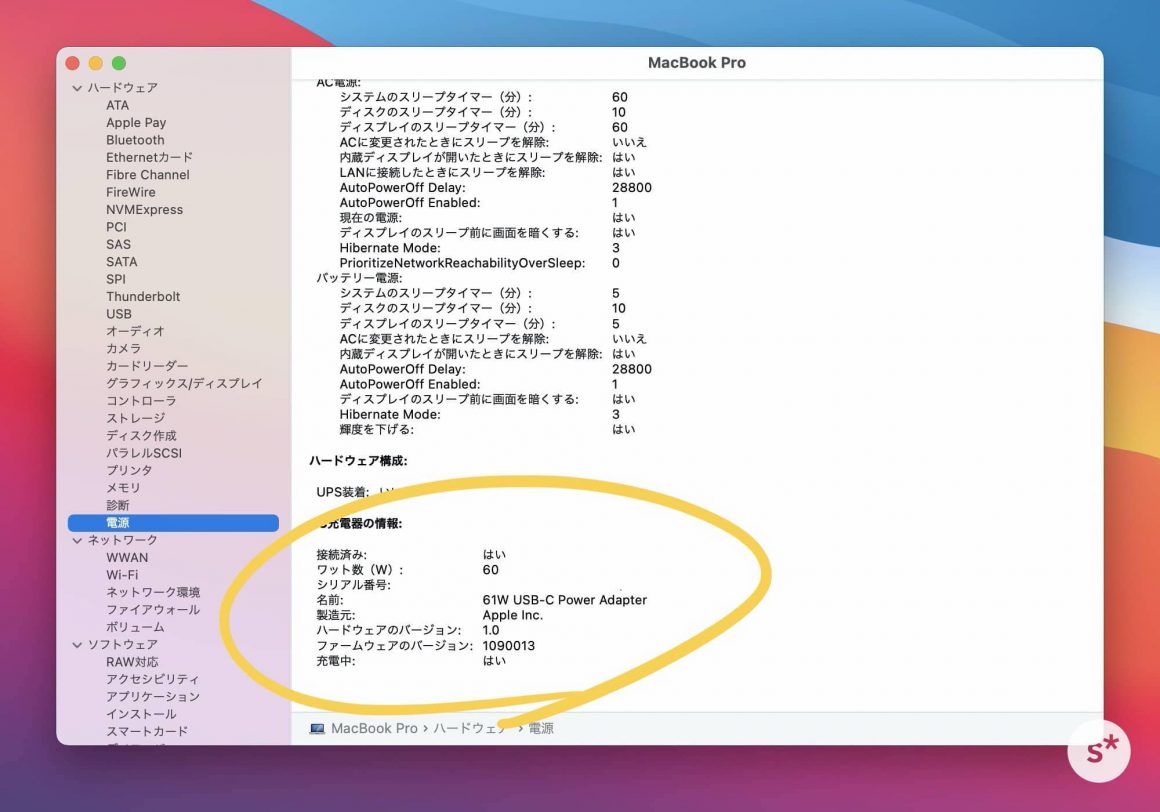Open the Thunderbolt hardware entry

point(143,297)
